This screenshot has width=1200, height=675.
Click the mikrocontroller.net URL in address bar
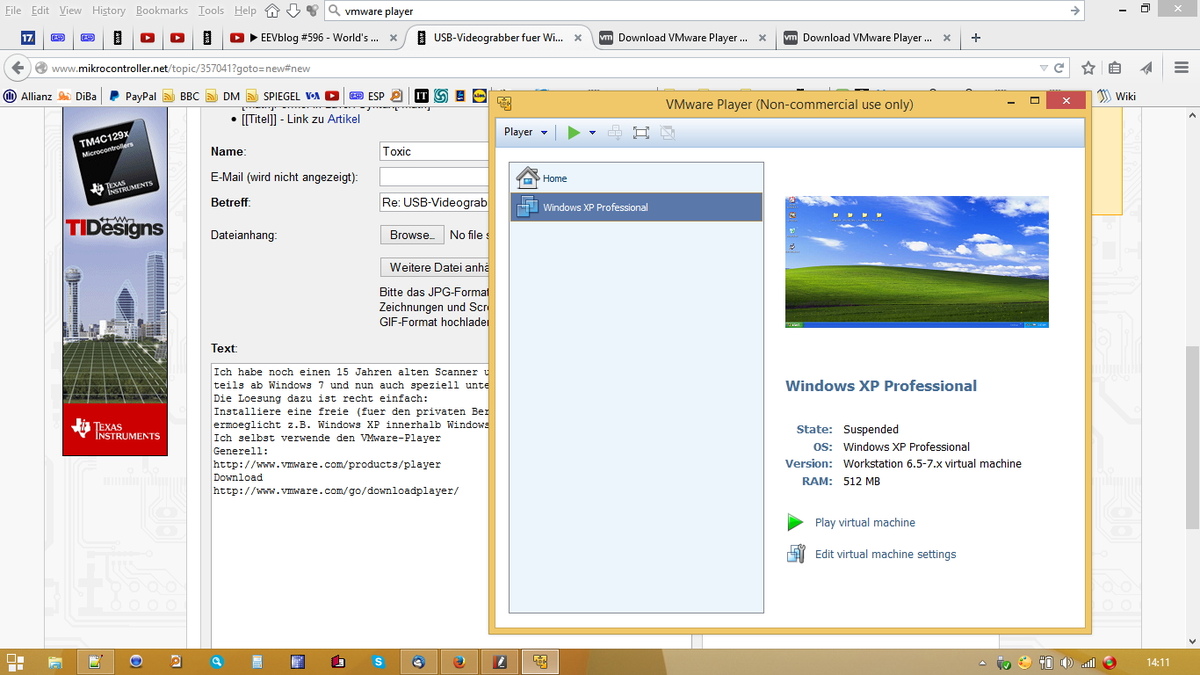tap(181, 69)
